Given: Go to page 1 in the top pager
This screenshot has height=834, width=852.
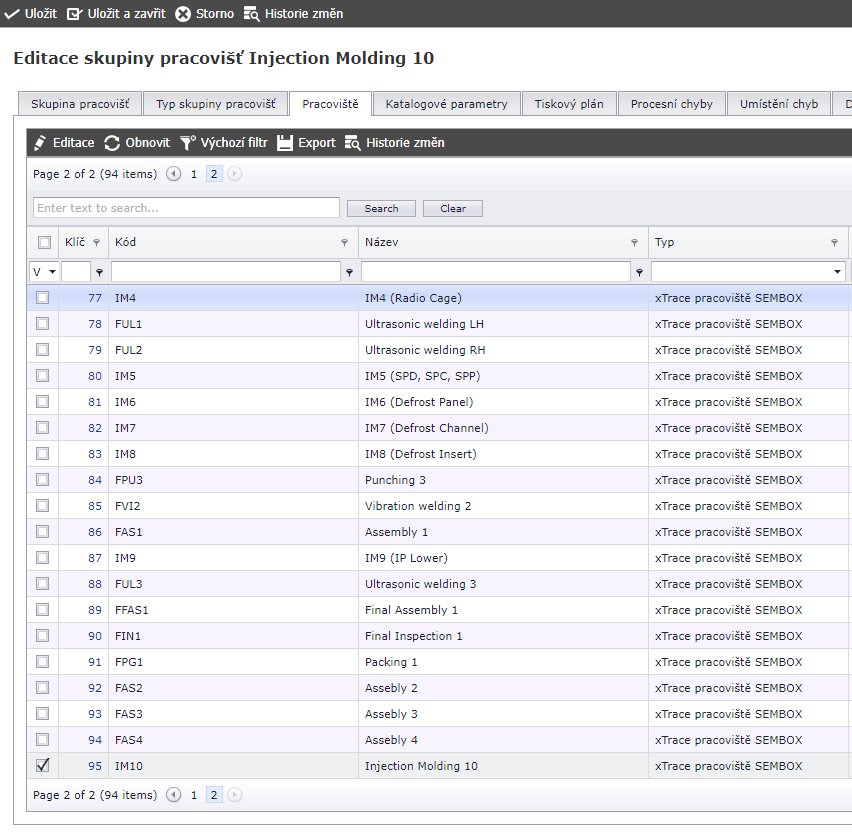Looking at the screenshot, I should [194, 174].
